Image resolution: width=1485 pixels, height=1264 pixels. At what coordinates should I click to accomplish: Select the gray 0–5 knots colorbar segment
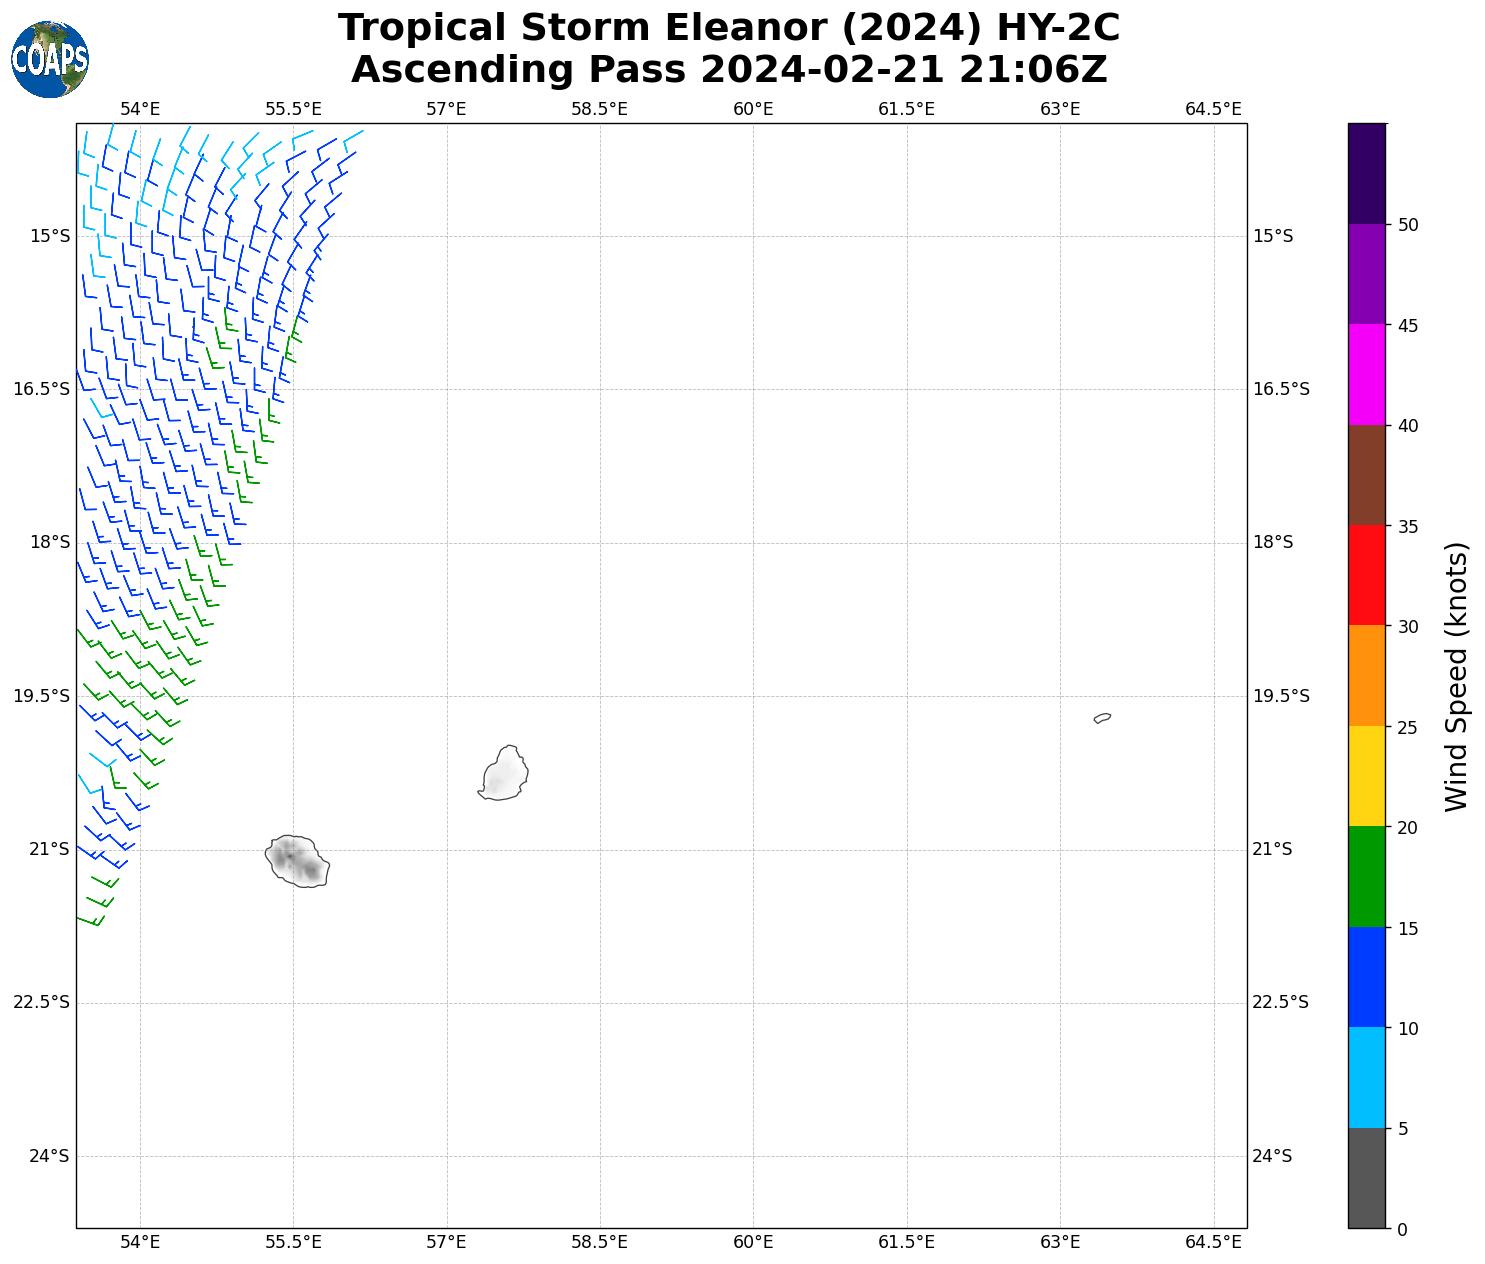click(1366, 1177)
